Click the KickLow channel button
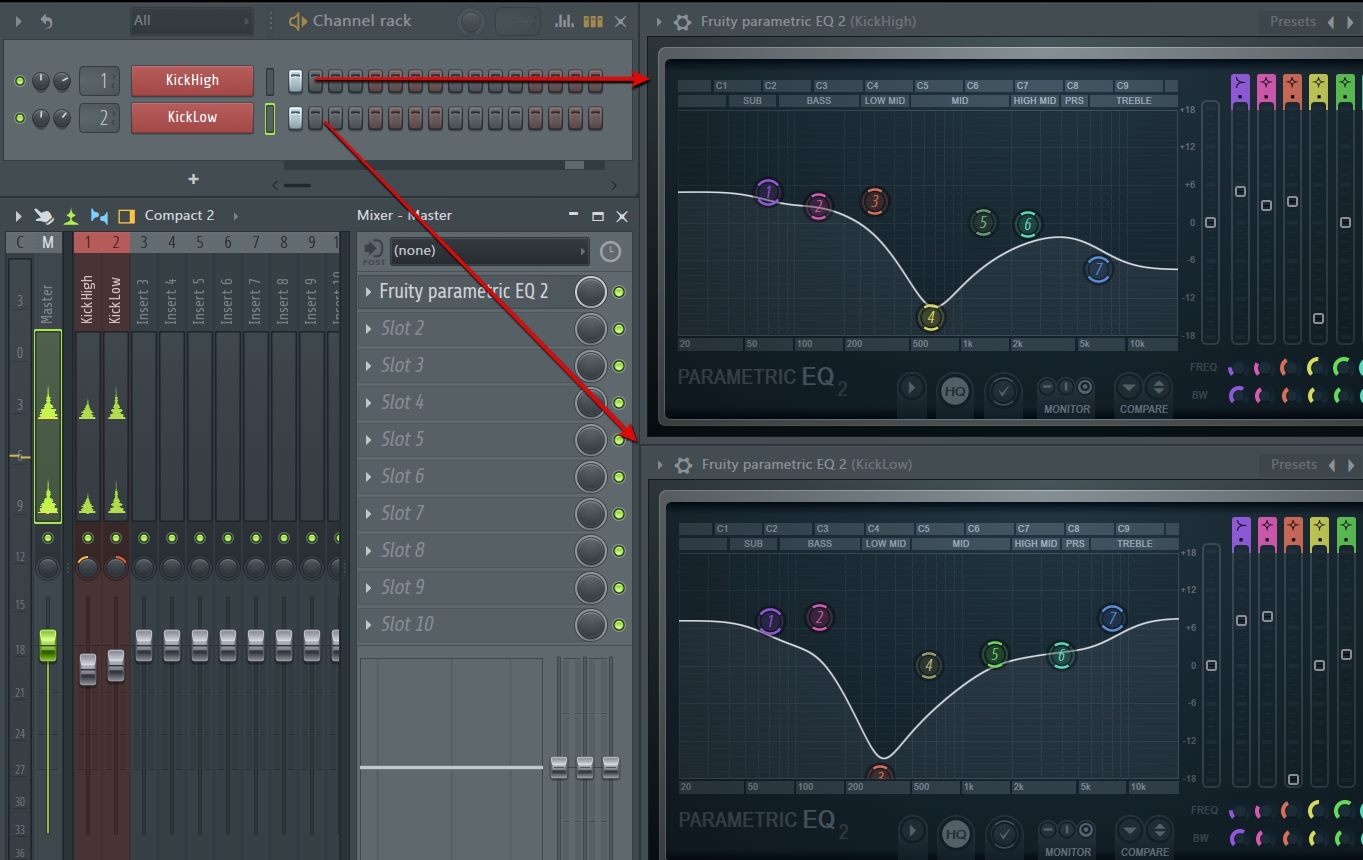The image size is (1363, 860). pos(191,117)
